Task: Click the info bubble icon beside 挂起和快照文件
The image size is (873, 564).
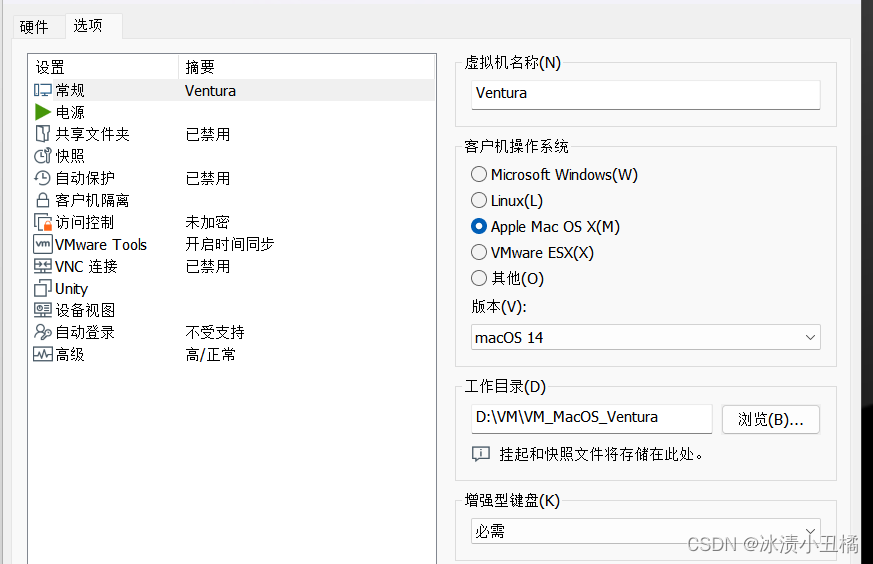Action: (x=480, y=454)
